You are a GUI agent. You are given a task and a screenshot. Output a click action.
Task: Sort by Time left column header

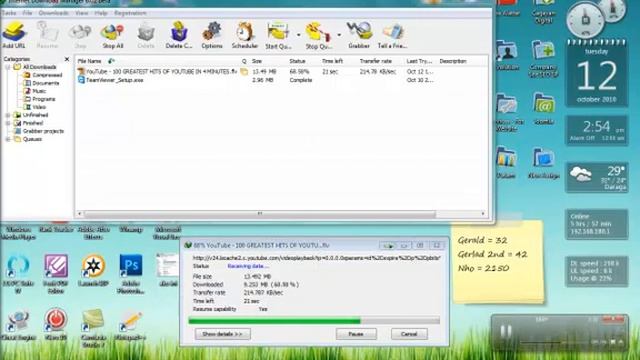pos(332,61)
